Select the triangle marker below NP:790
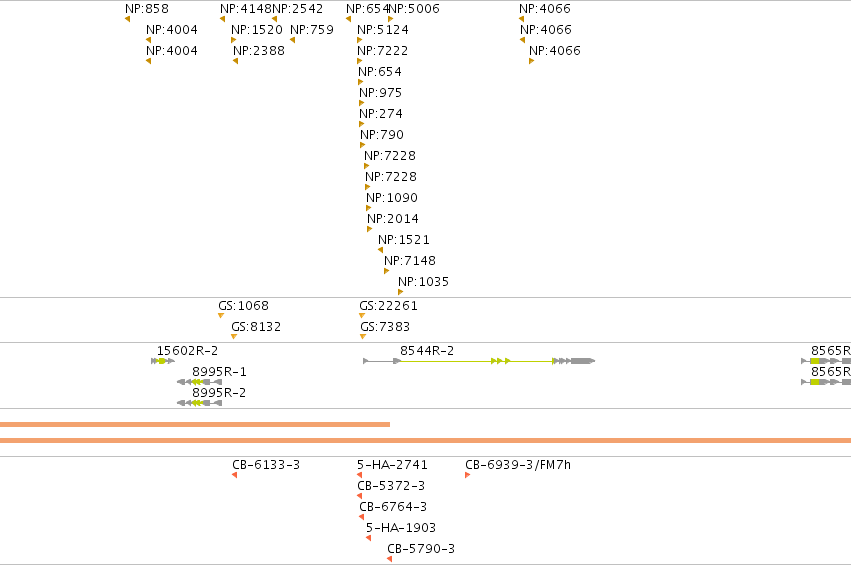 coord(363,145)
